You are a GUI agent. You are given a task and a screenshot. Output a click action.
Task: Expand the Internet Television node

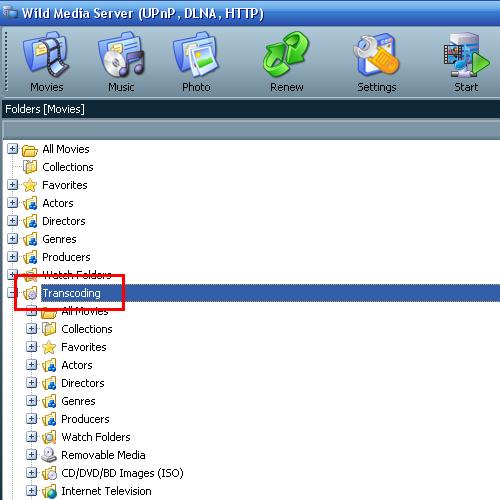[31, 491]
